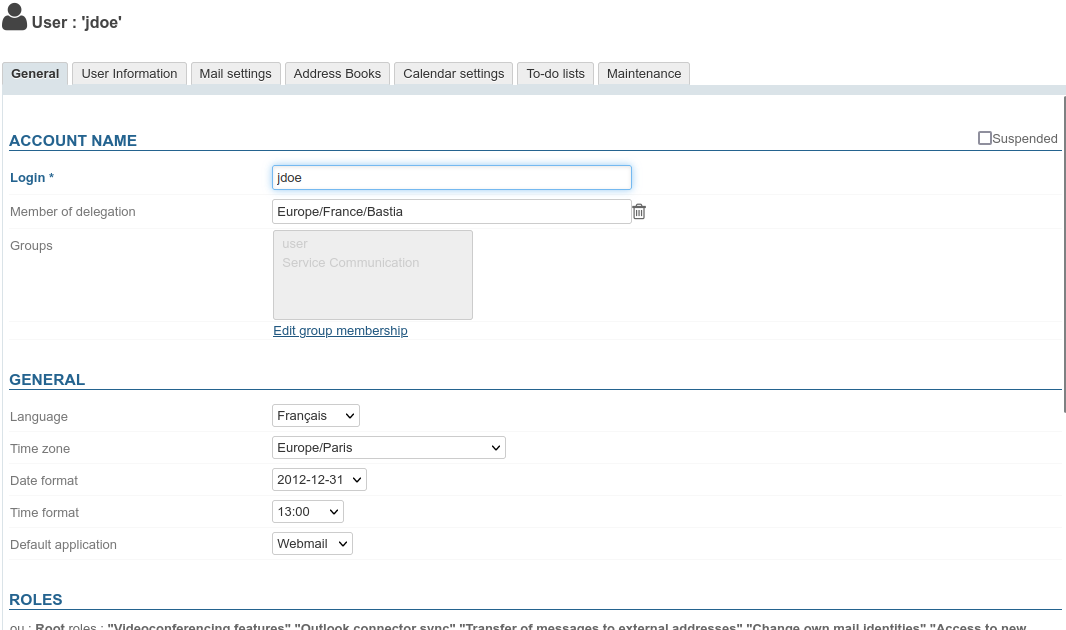Toggle the Suspended checkbox

pyautogui.click(x=985, y=138)
